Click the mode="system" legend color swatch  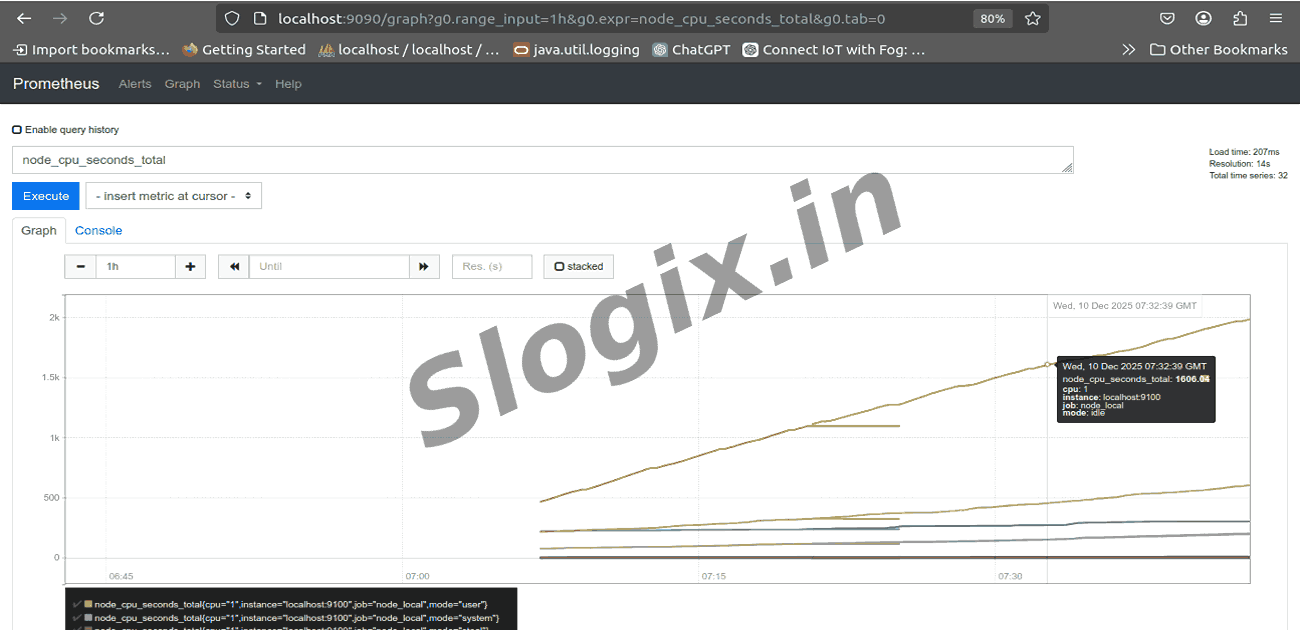[88, 619]
